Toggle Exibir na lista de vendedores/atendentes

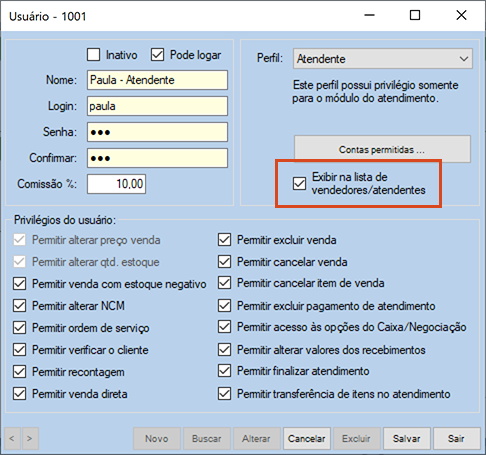[x=299, y=183]
